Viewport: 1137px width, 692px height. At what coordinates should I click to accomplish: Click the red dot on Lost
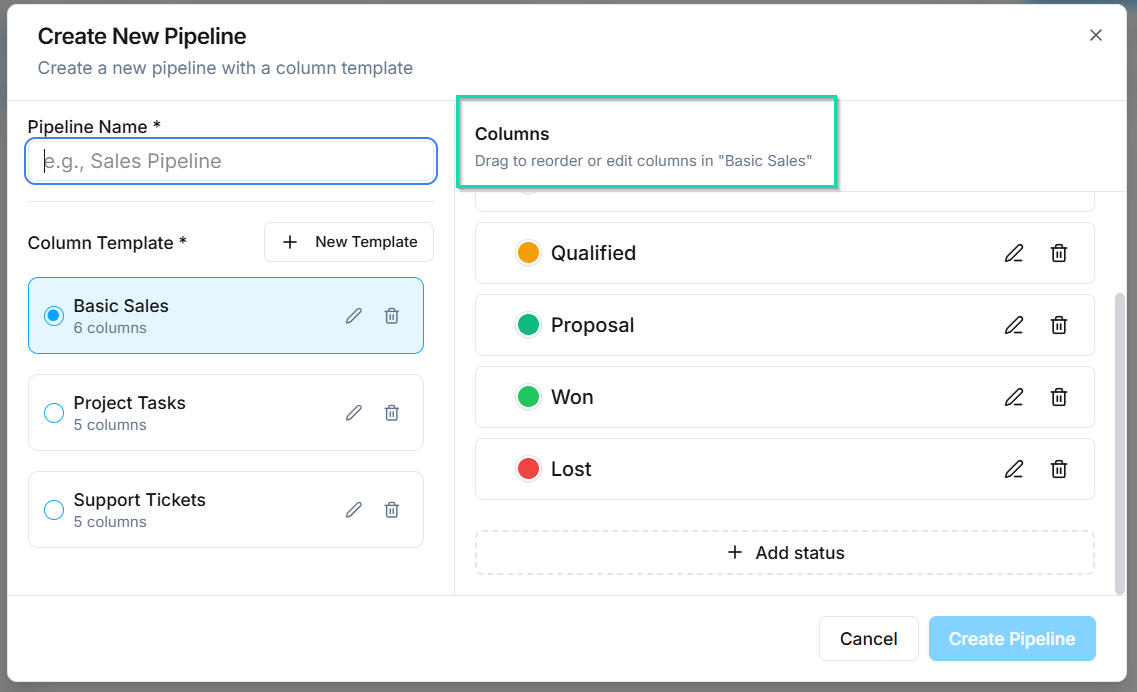pos(528,468)
